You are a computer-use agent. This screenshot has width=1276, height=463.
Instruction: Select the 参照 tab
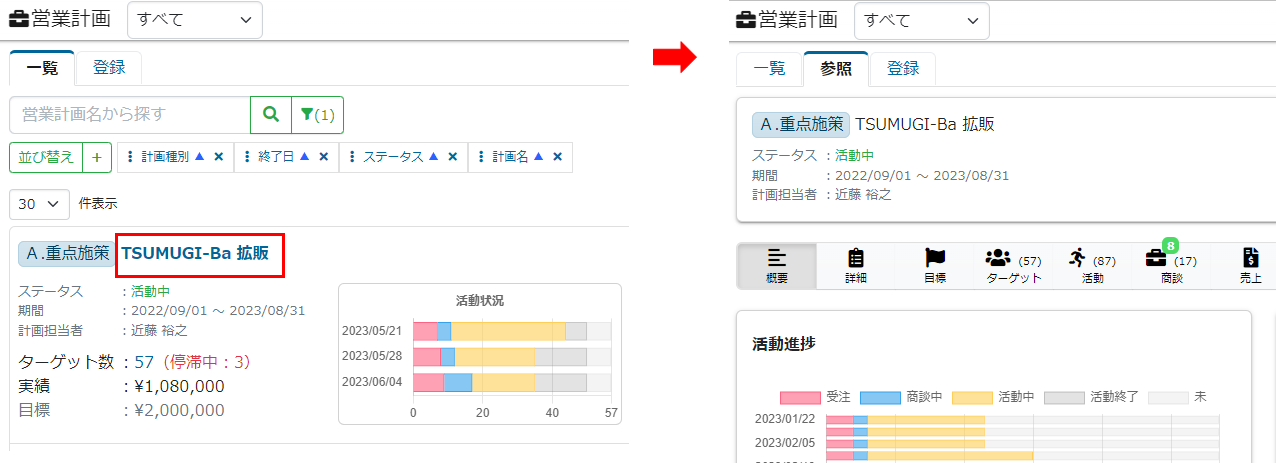tap(836, 68)
